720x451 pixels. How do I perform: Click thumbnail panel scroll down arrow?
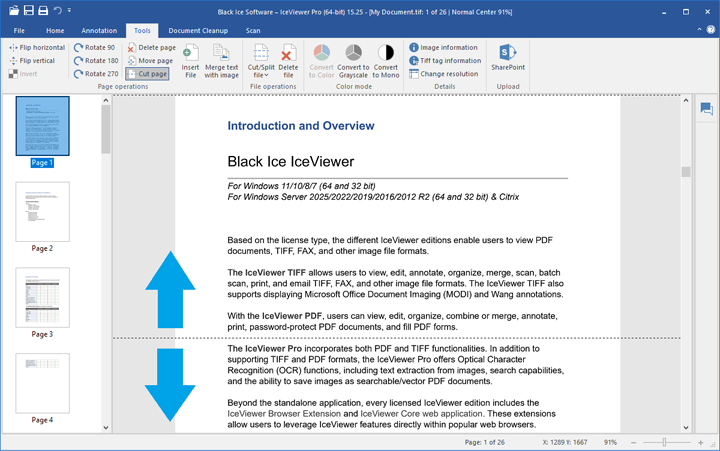pyautogui.click(x=106, y=428)
